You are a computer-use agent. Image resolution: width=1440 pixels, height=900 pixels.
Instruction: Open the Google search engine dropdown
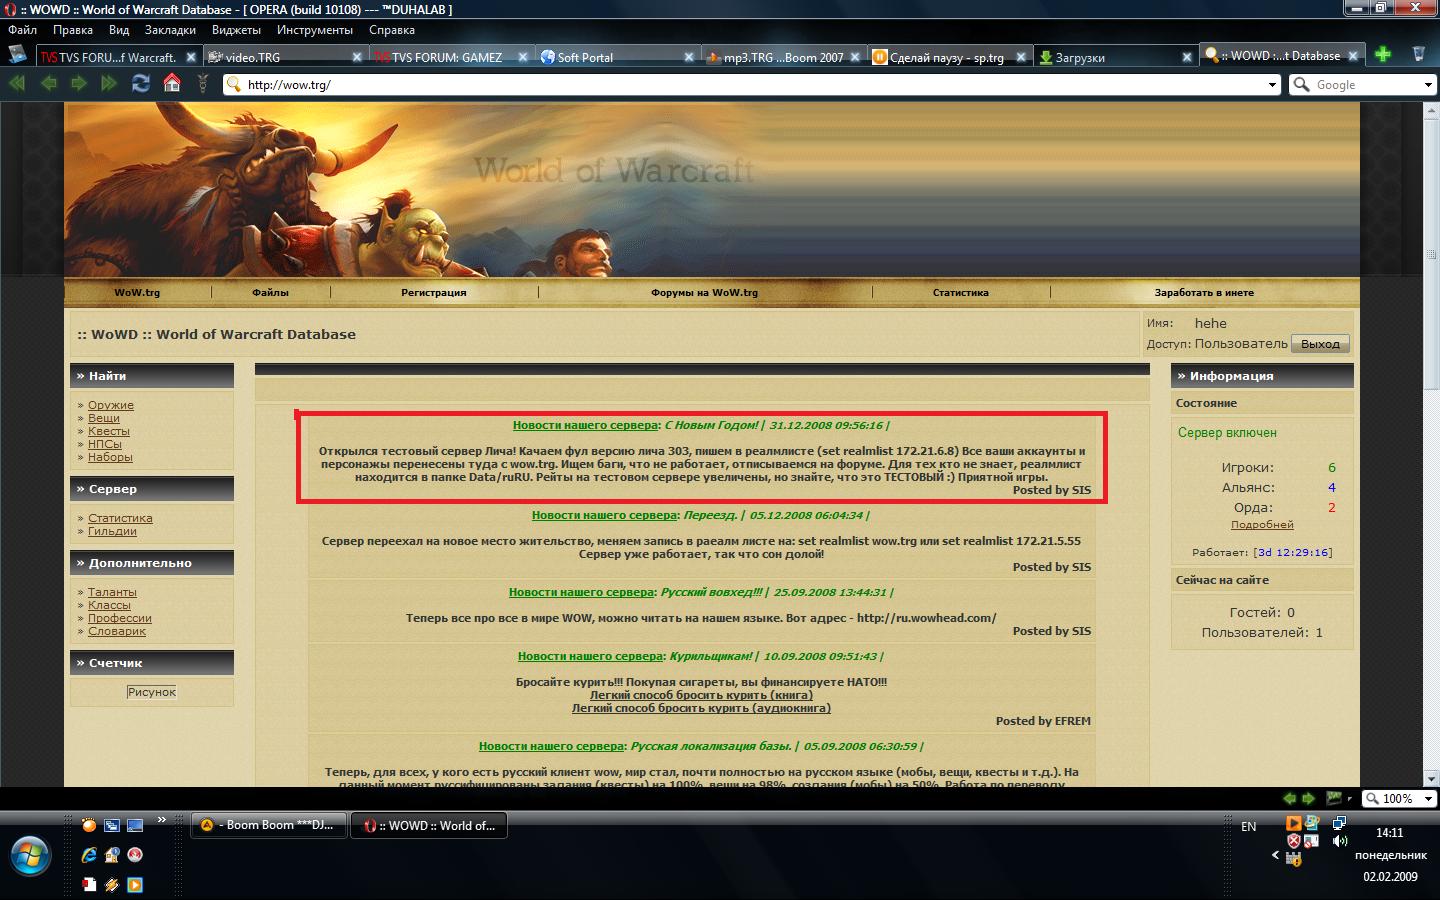click(x=1428, y=85)
